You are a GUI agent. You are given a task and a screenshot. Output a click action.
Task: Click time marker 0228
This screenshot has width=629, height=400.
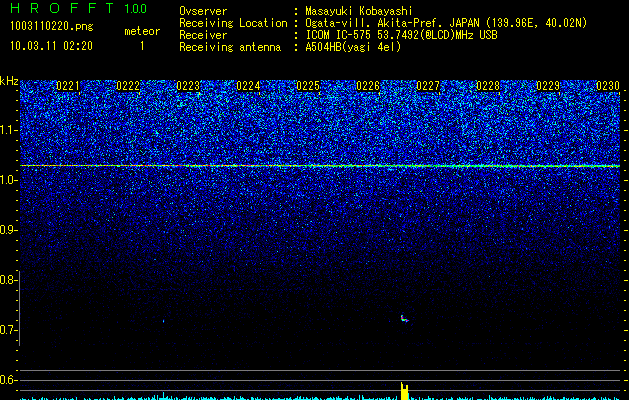pos(488,86)
